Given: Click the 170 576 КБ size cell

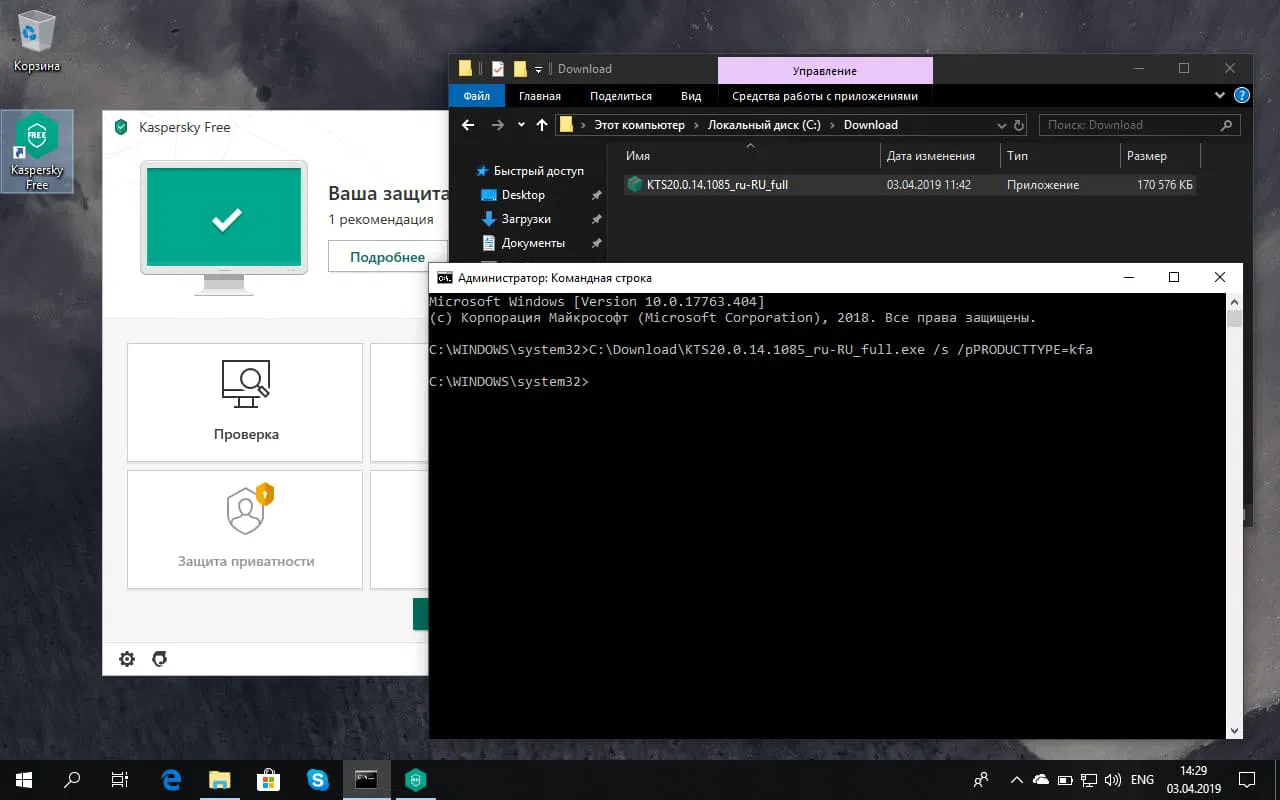Looking at the screenshot, I should coord(1165,185).
